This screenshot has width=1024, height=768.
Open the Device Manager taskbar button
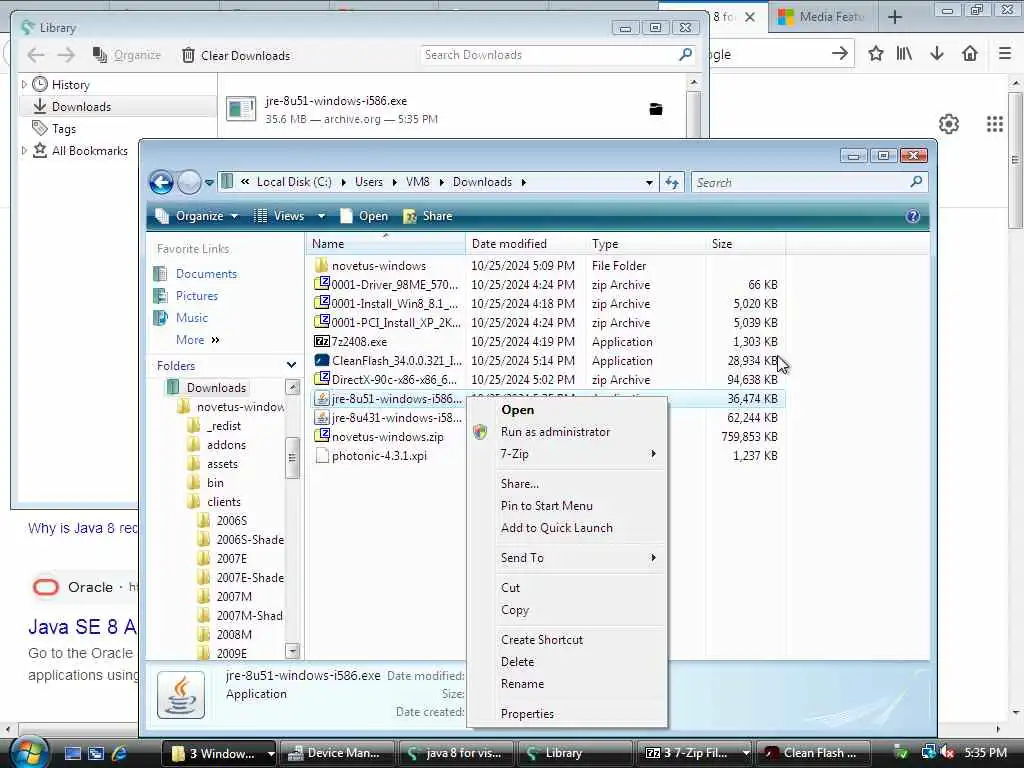339,753
